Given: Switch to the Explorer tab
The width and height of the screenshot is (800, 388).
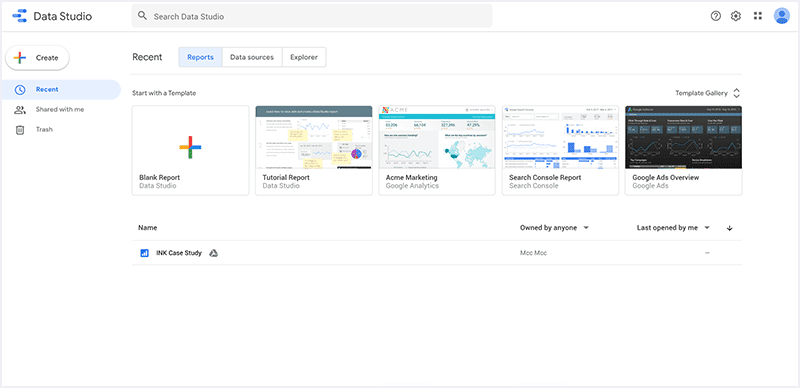Looking at the screenshot, I should coord(304,57).
